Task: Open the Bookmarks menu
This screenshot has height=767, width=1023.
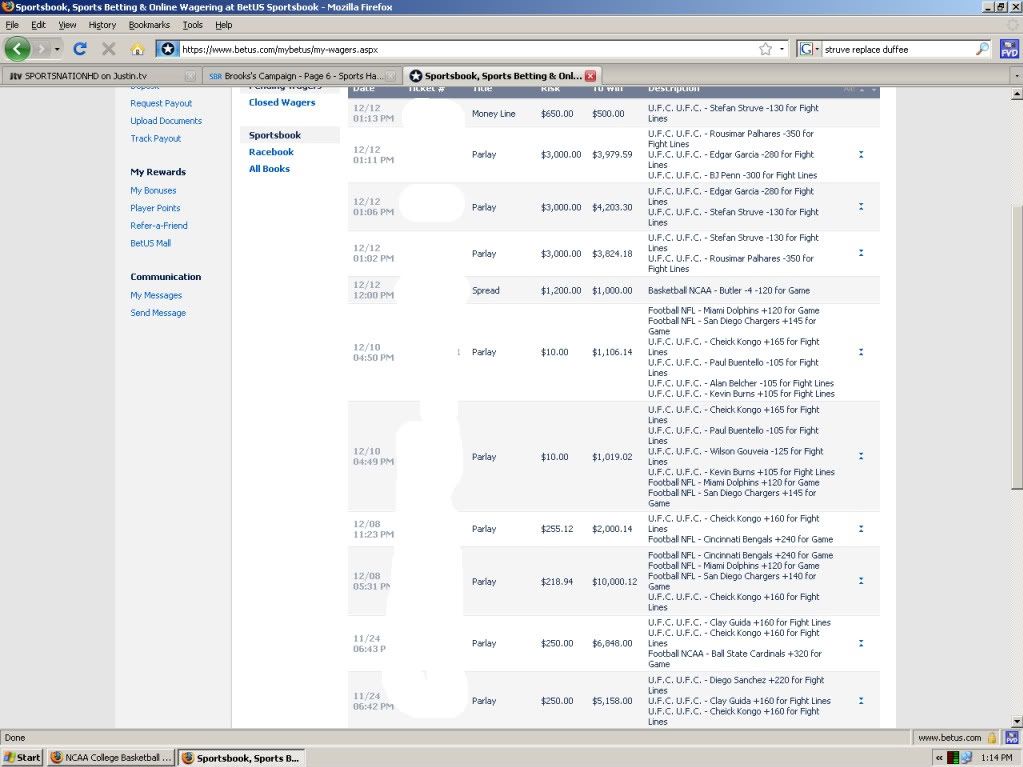Action: (x=149, y=25)
